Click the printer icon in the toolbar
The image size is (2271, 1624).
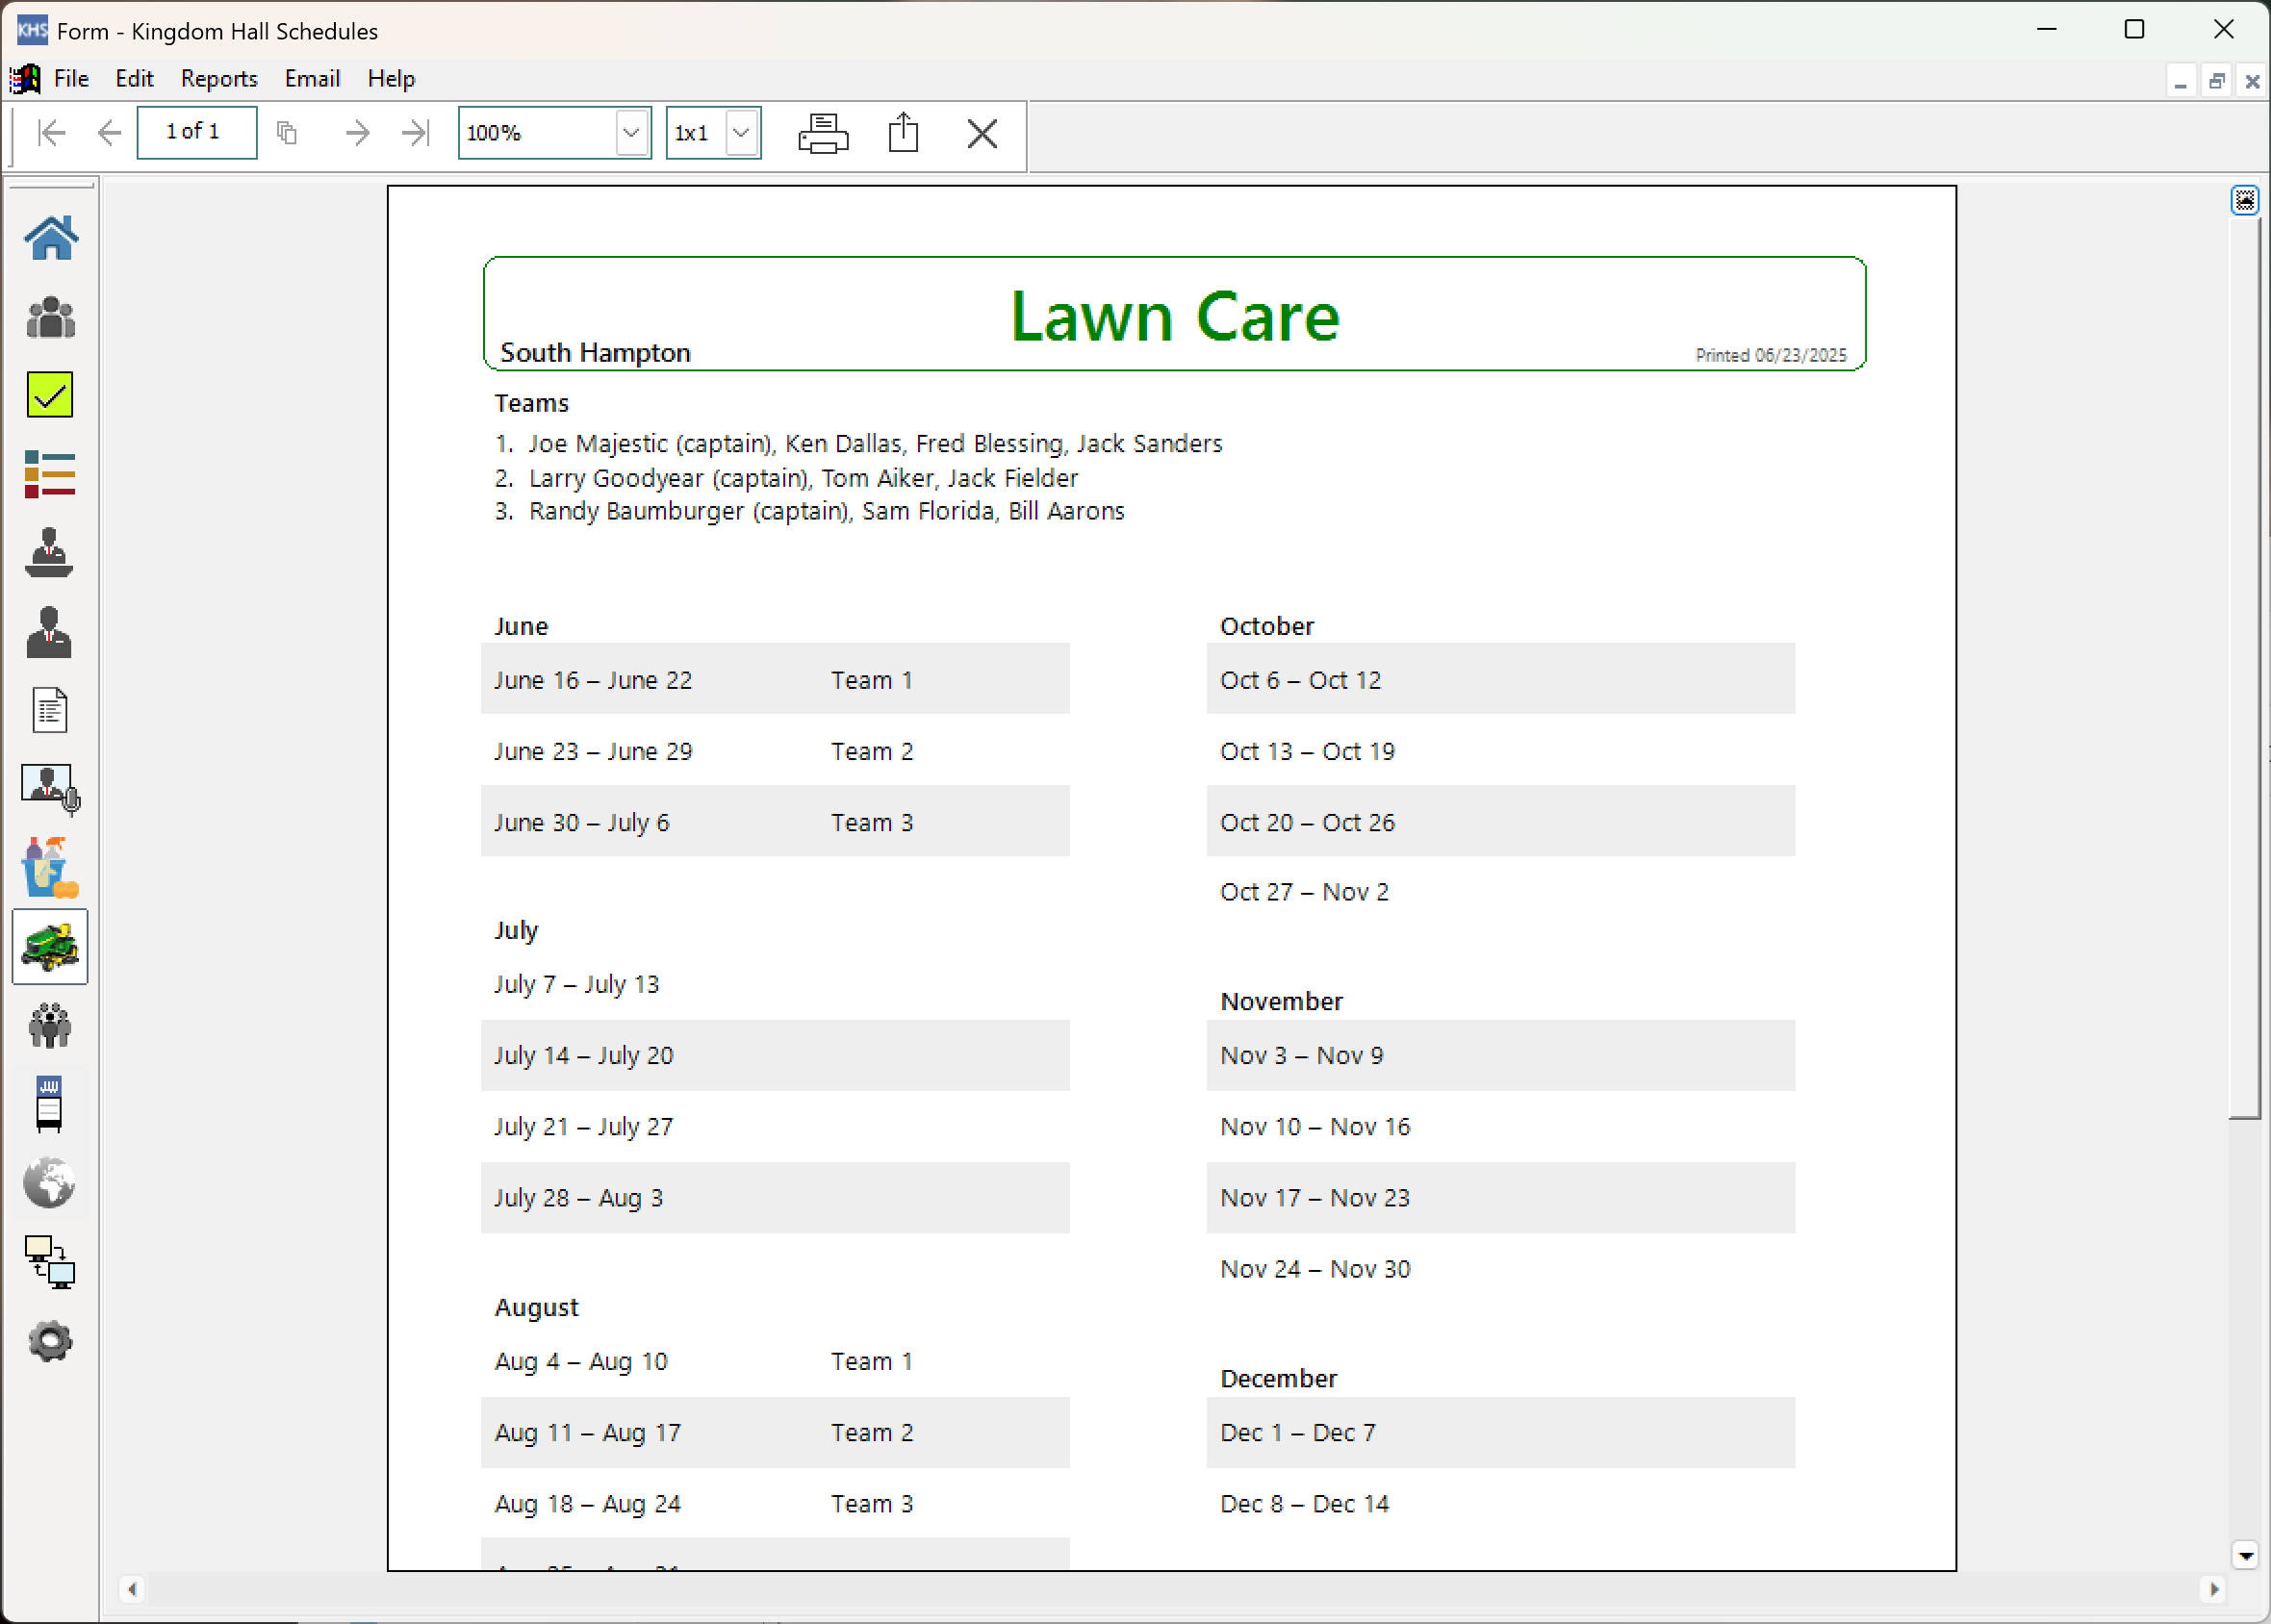coord(823,133)
